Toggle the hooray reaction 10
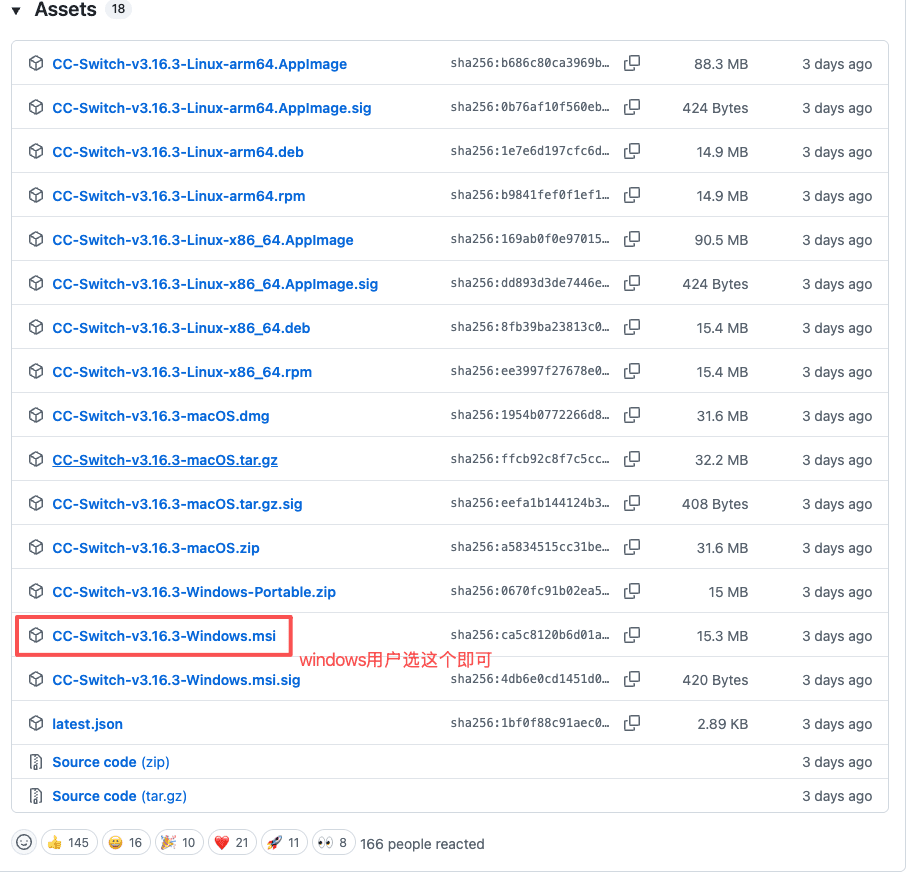The image size is (917, 882). (x=179, y=843)
